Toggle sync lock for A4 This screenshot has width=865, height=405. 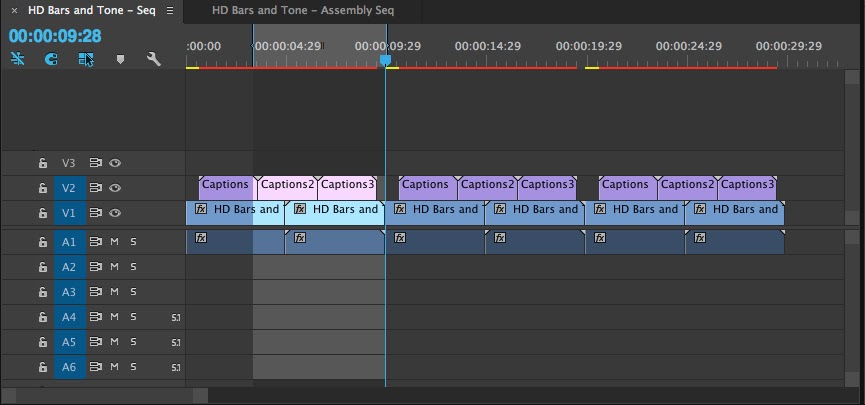pos(96,317)
